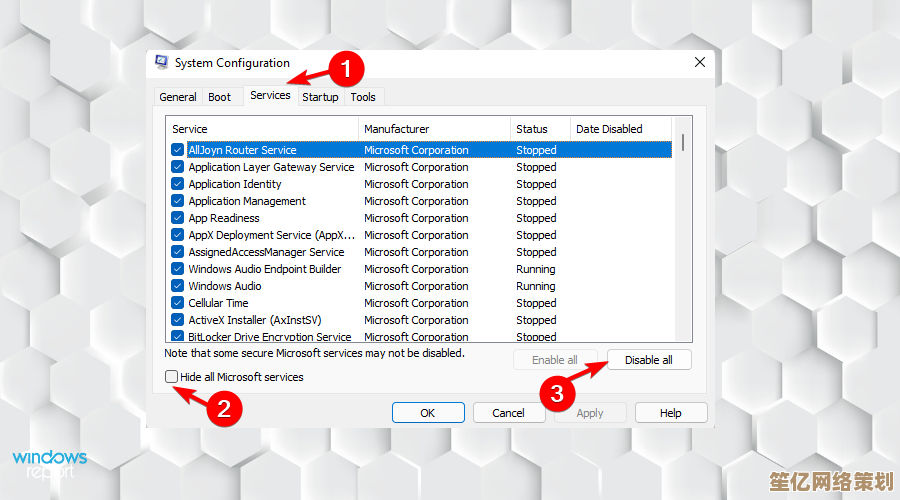Sort by the Service column header
Viewport: 900px width, 500px height.
[x=261, y=129]
